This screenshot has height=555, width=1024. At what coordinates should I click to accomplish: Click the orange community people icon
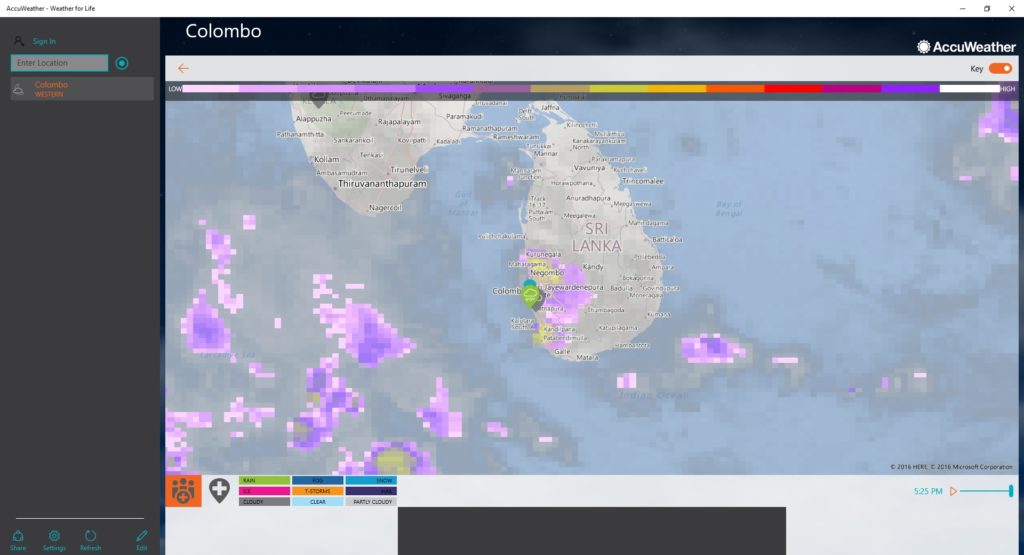click(x=183, y=491)
